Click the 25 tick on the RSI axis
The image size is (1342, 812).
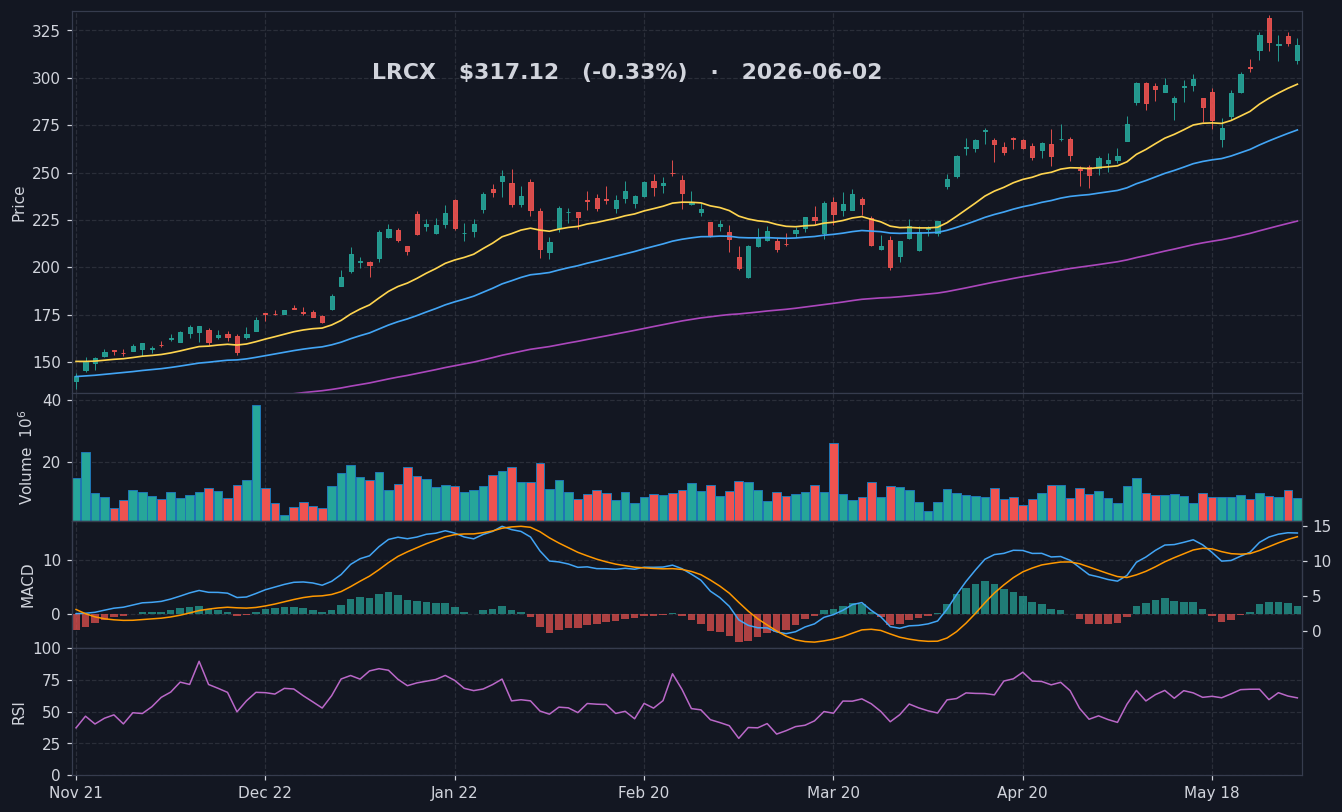pos(51,744)
